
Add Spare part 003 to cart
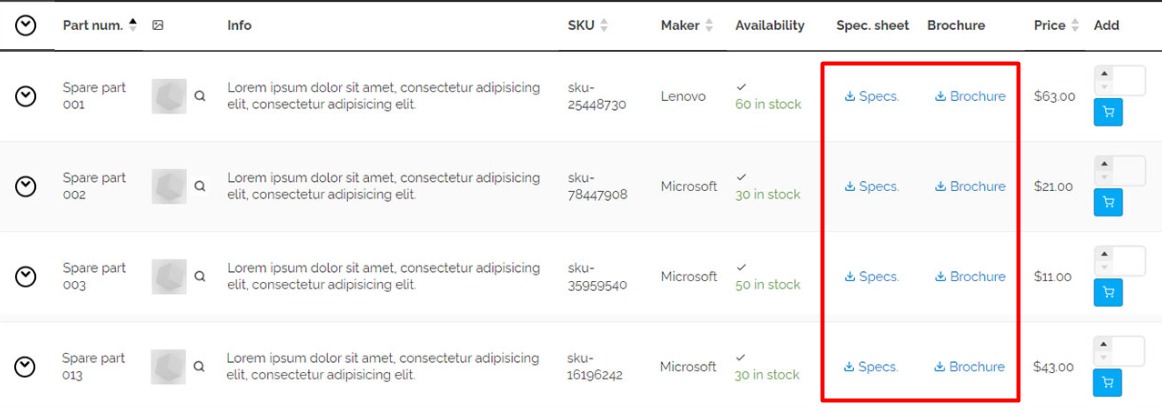point(1108,293)
